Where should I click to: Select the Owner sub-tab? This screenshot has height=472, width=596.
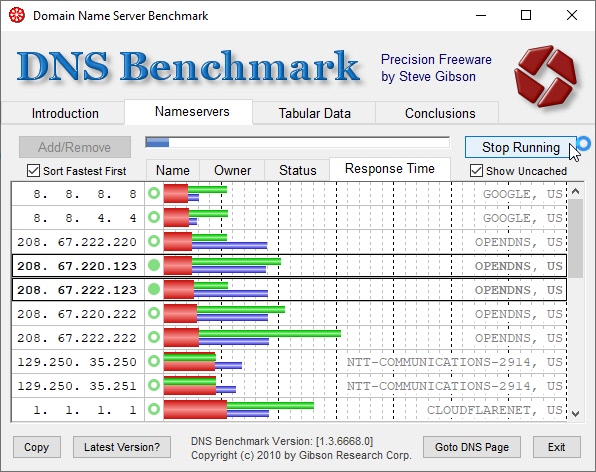click(x=232, y=170)
